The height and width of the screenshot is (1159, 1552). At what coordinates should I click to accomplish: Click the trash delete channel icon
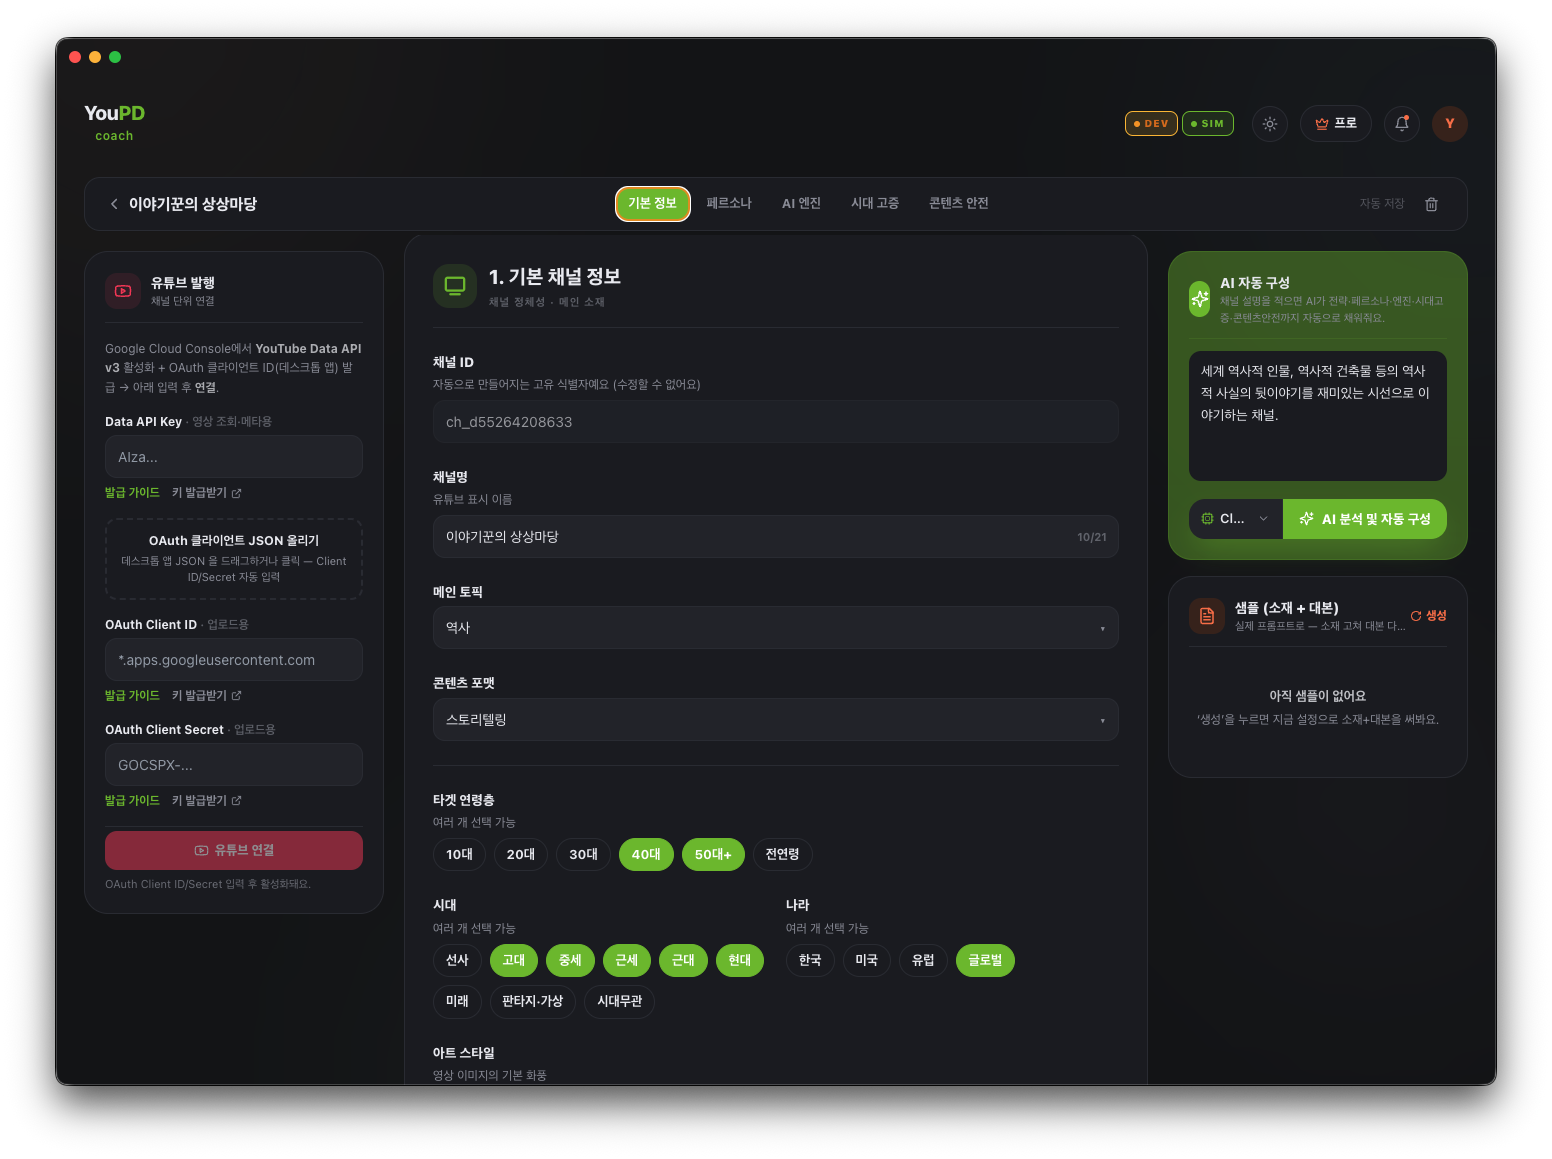click(x=1431, y=204)
